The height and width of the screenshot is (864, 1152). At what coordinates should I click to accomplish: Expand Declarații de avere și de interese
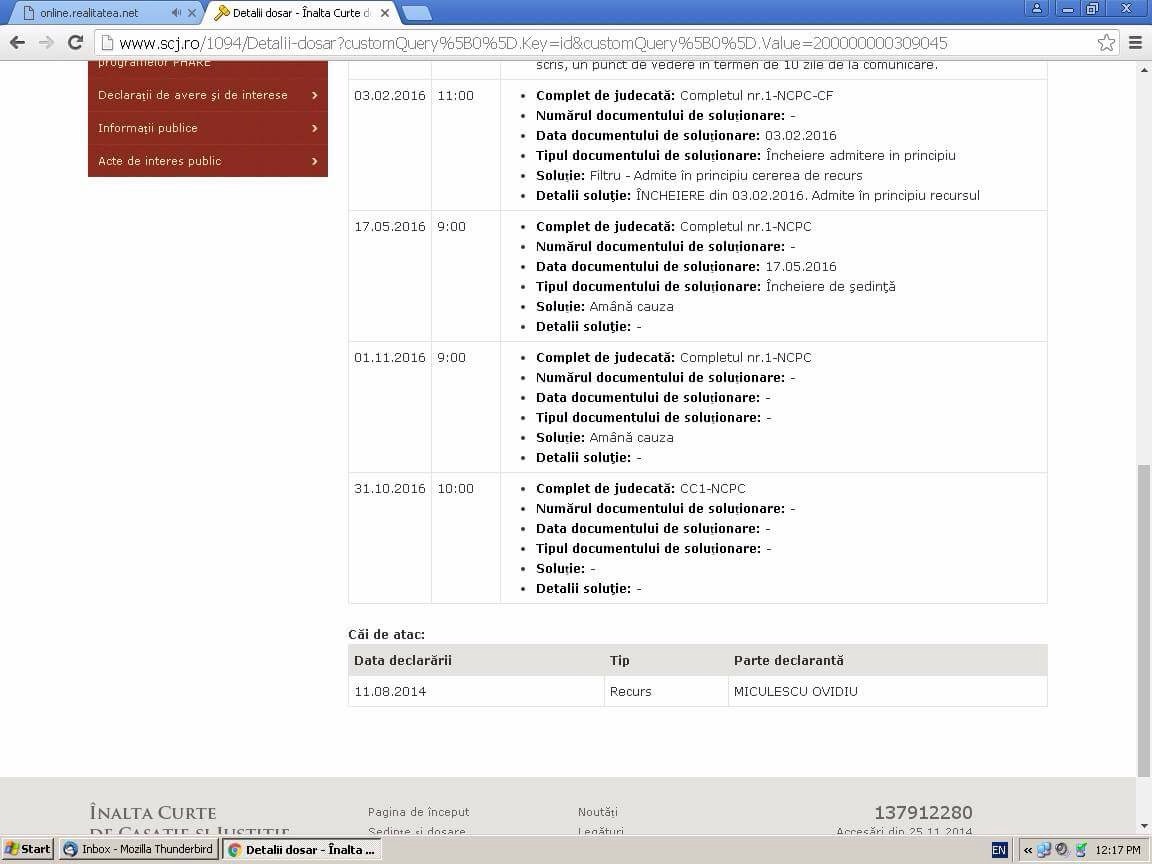point(207,95)
